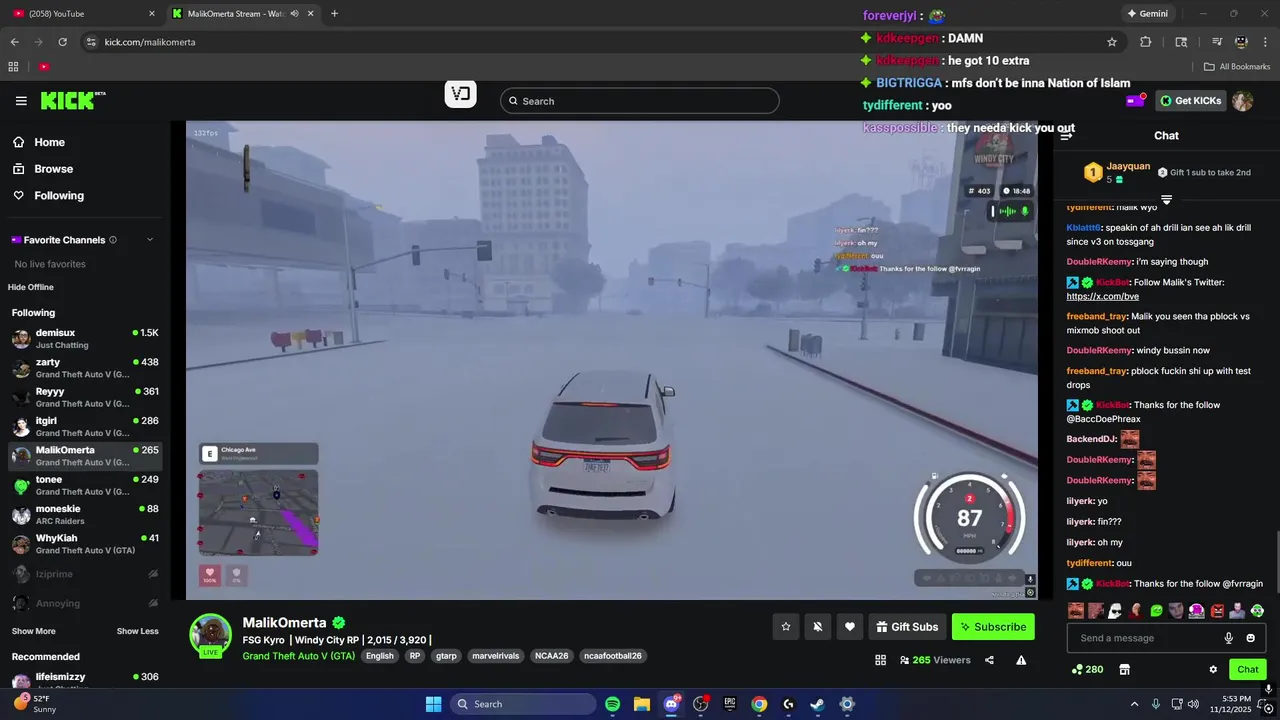Open the grid layout icon by viewers
Screen dimensions: 1280x720
(x=881, y=660)
